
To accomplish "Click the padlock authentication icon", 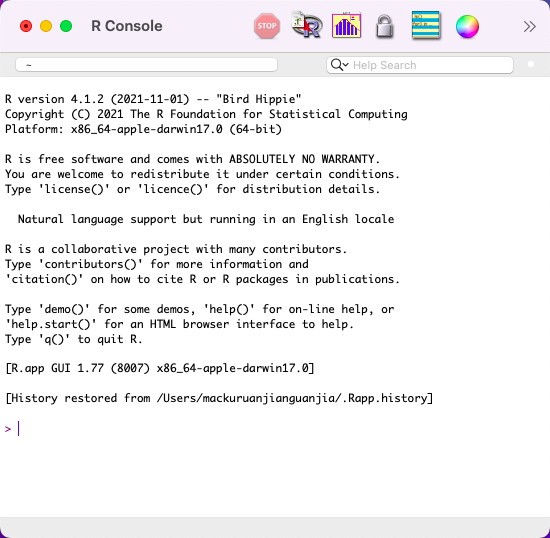I will [384, 26].
